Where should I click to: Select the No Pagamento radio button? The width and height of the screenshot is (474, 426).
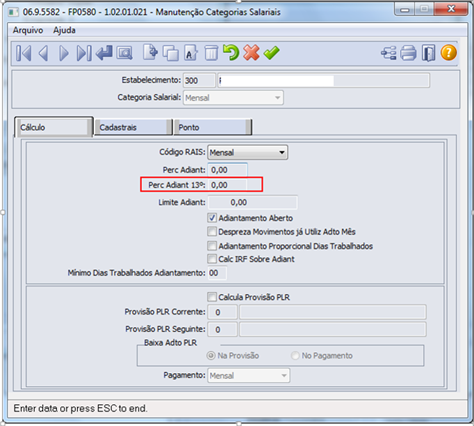click(295, 356)
